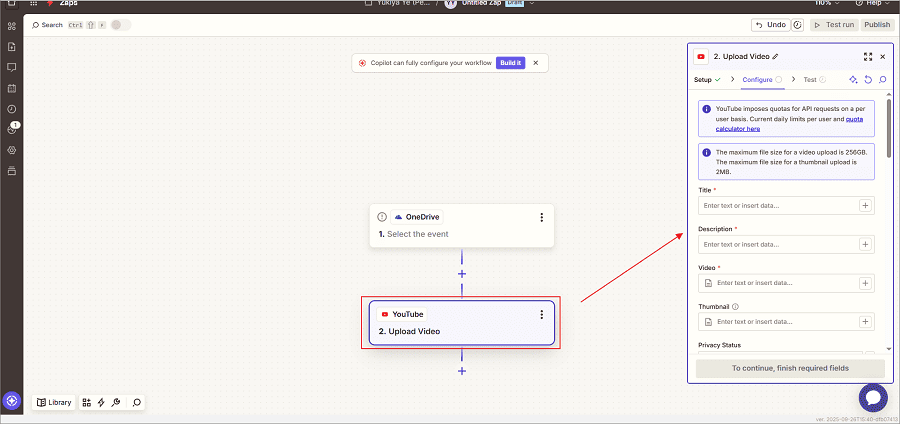
Task: Click the Publish button
Action: tap(877, 25)
